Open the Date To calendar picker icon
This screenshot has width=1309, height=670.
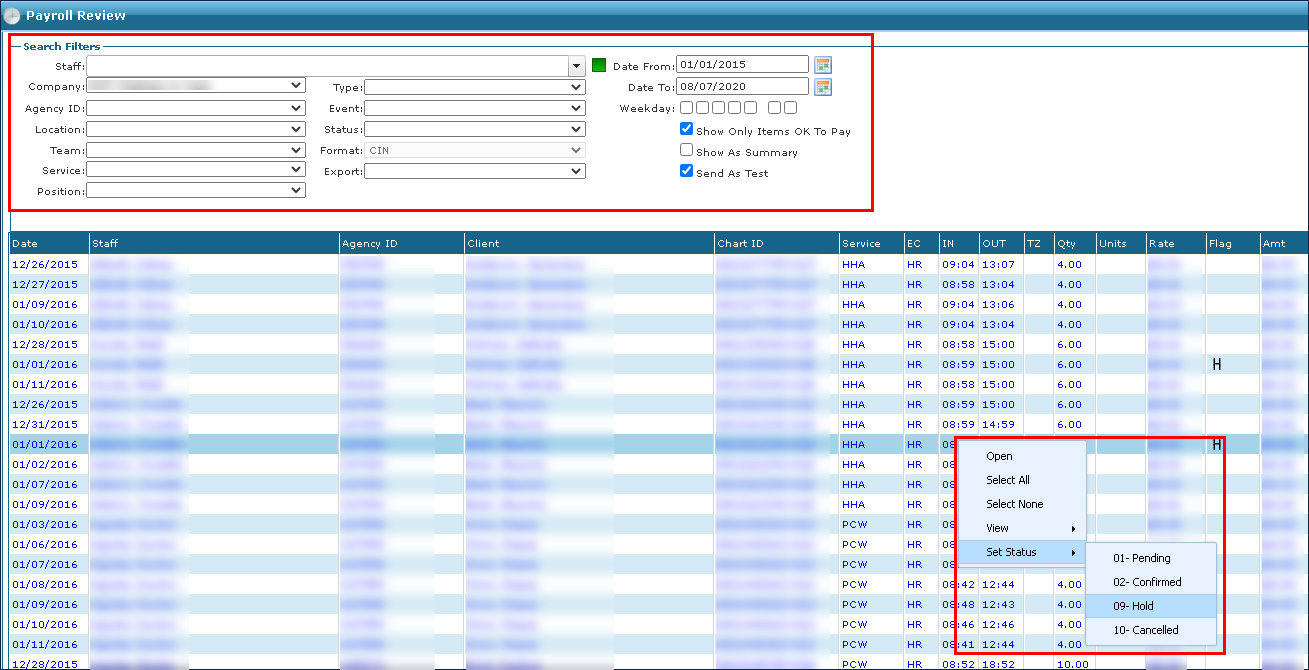point(823,87)
